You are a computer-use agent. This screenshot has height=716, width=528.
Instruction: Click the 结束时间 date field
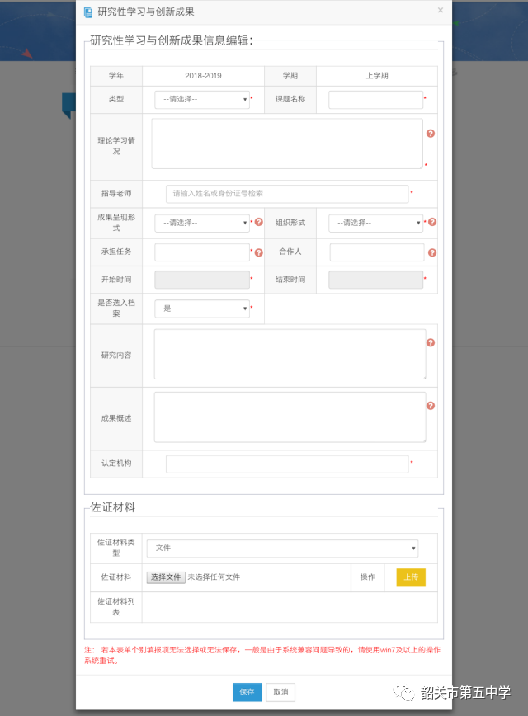pyautogui.click(x=375, y=280)
